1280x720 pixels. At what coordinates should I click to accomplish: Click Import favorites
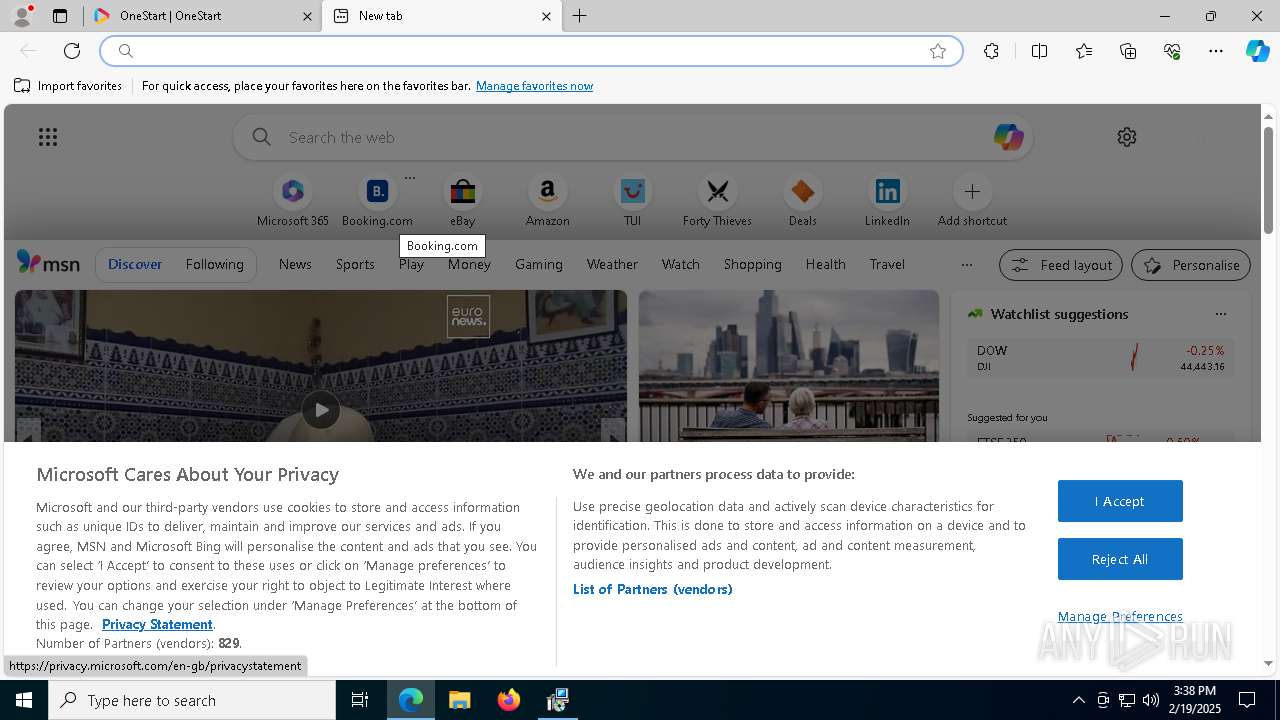[x=68, y=86]
